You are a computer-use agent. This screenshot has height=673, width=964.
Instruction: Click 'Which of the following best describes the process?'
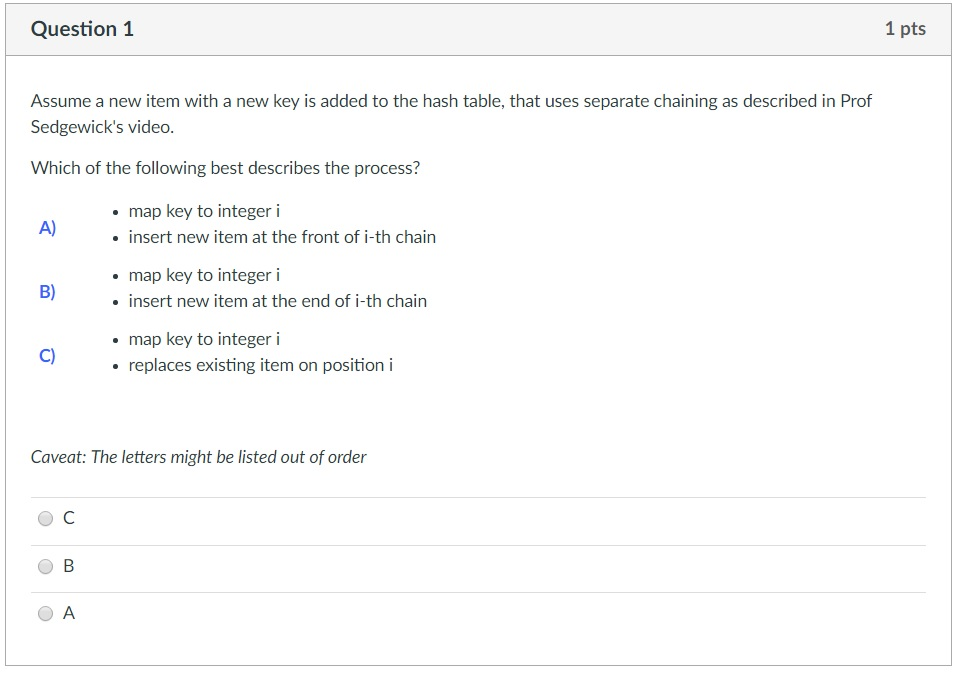(224, 168)
